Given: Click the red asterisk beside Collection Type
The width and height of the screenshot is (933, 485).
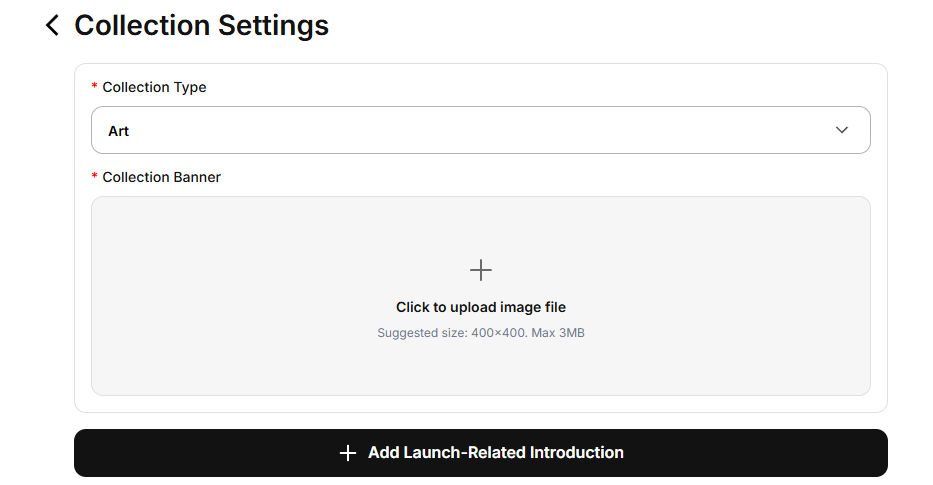Looking at the screenshot, I should click(95, 88).
